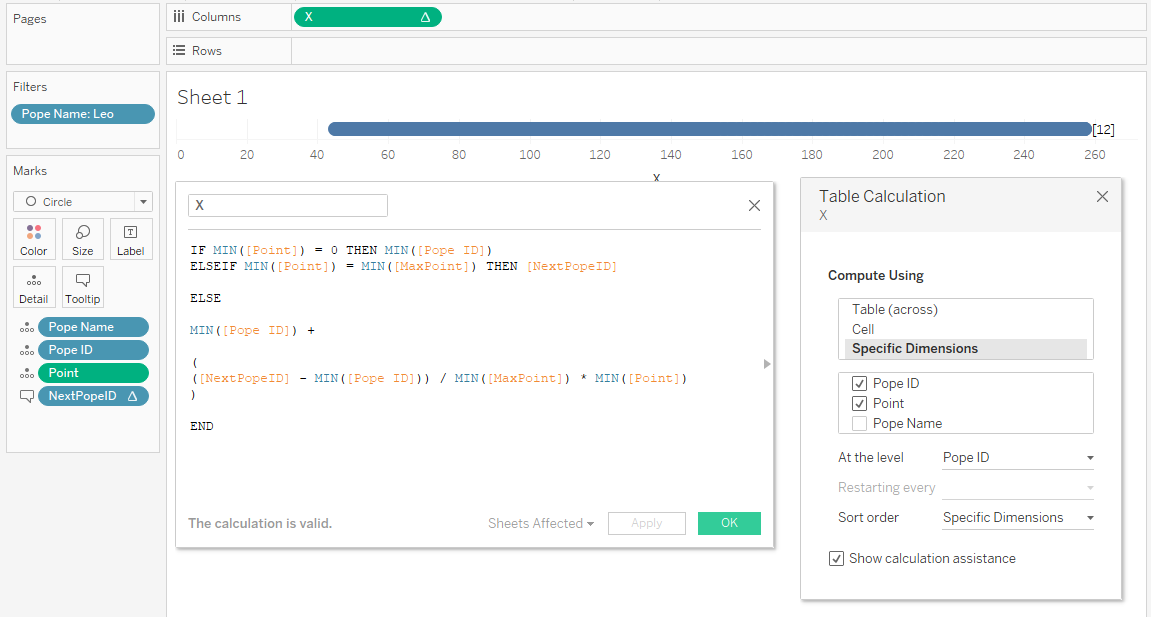The image size is (1151, 617).
Task: Open the Label marks card
Action: (x=131, y=239)
